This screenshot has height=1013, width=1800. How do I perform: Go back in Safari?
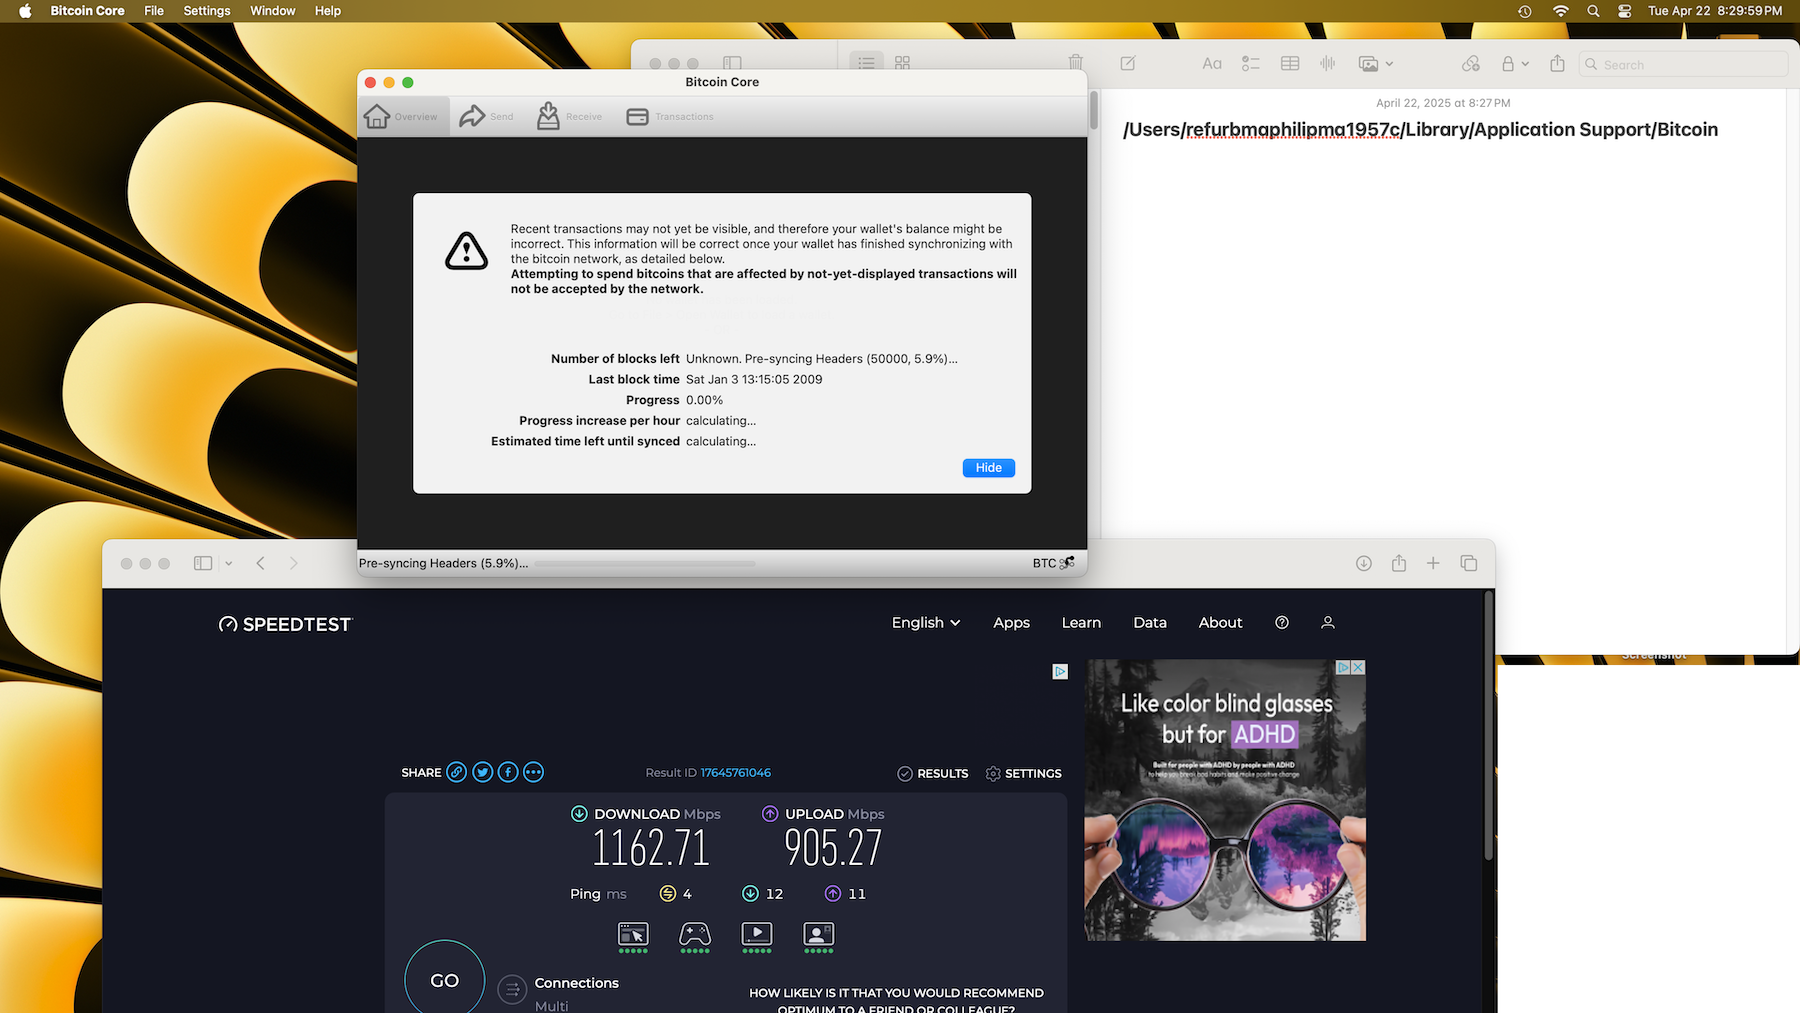261,563
